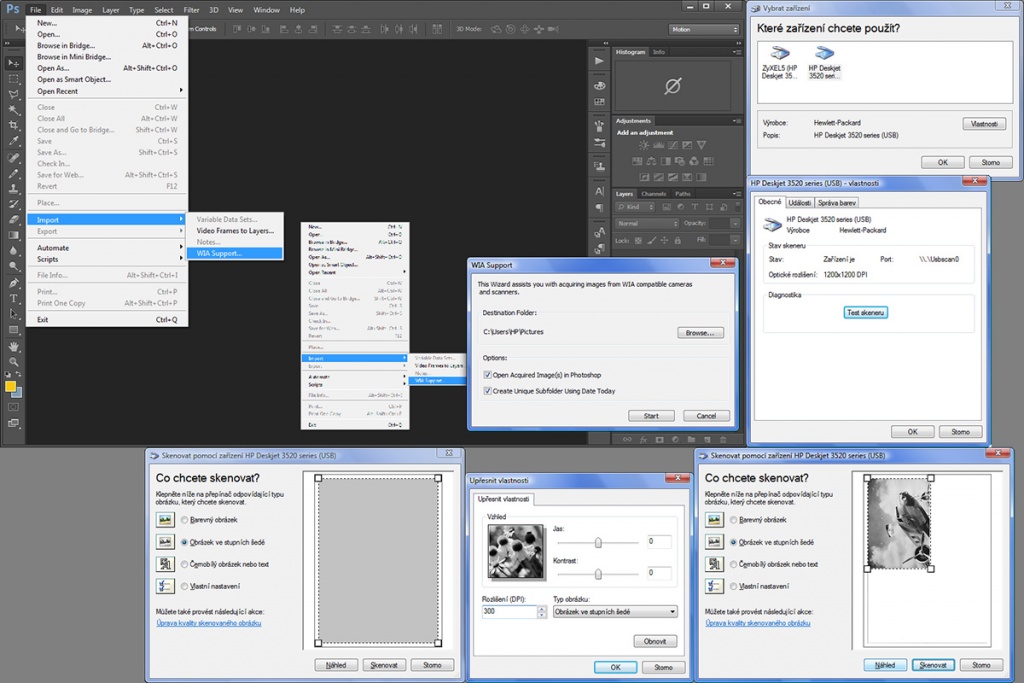
Task: Select Barevný obrázek in the bird-preview scan dialog
Action: [x=734, y=520]
